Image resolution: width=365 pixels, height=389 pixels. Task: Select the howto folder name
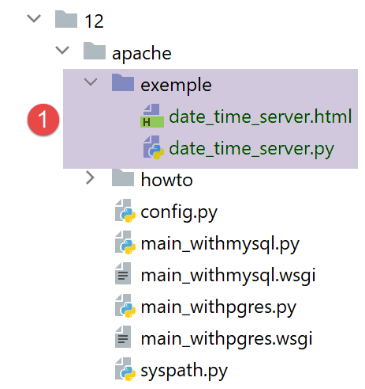tap(167, 180)
